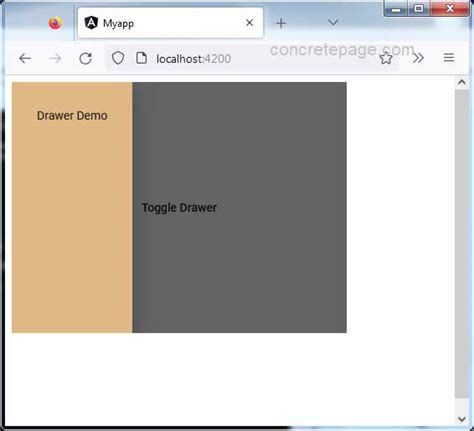Image resolution: width=474 pixels, height=431 pixels.
Task: Click the Drawer Demo text
Action: tap(72, 115)
